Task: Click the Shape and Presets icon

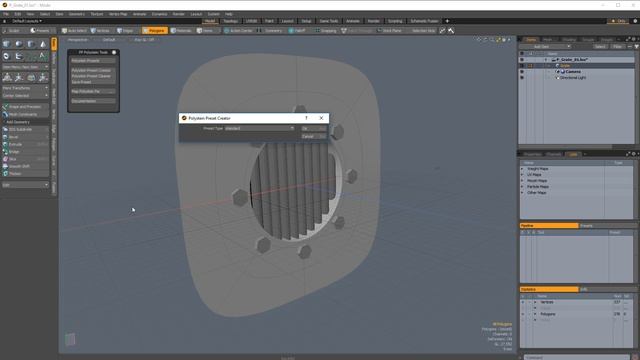Action: click(5, 107)
